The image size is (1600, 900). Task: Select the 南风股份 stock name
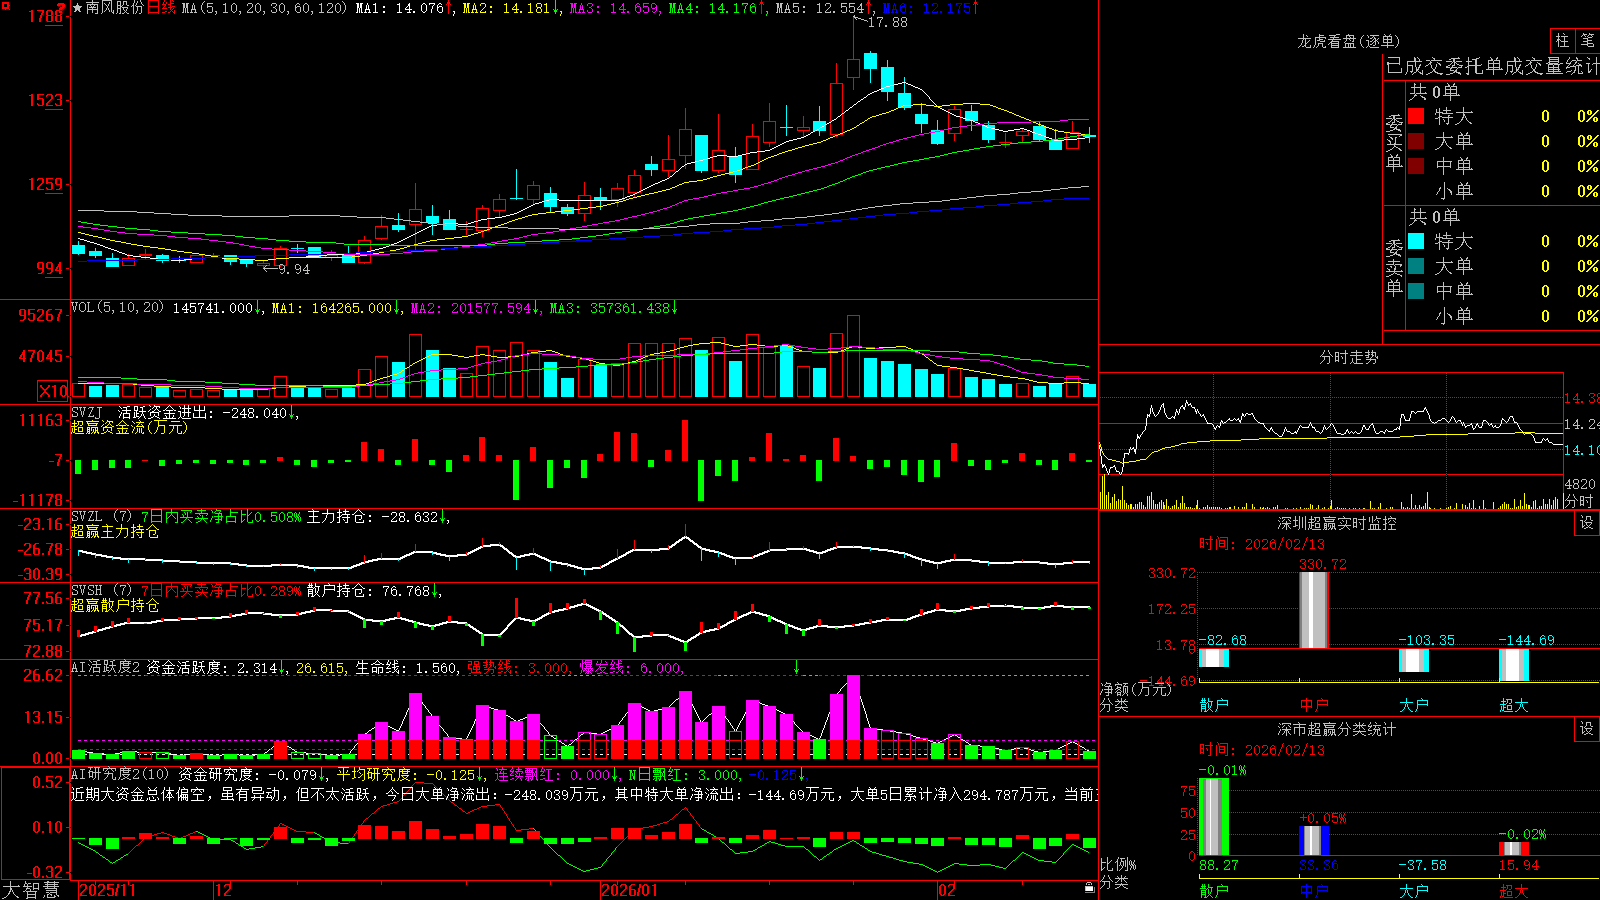[115, 8]
